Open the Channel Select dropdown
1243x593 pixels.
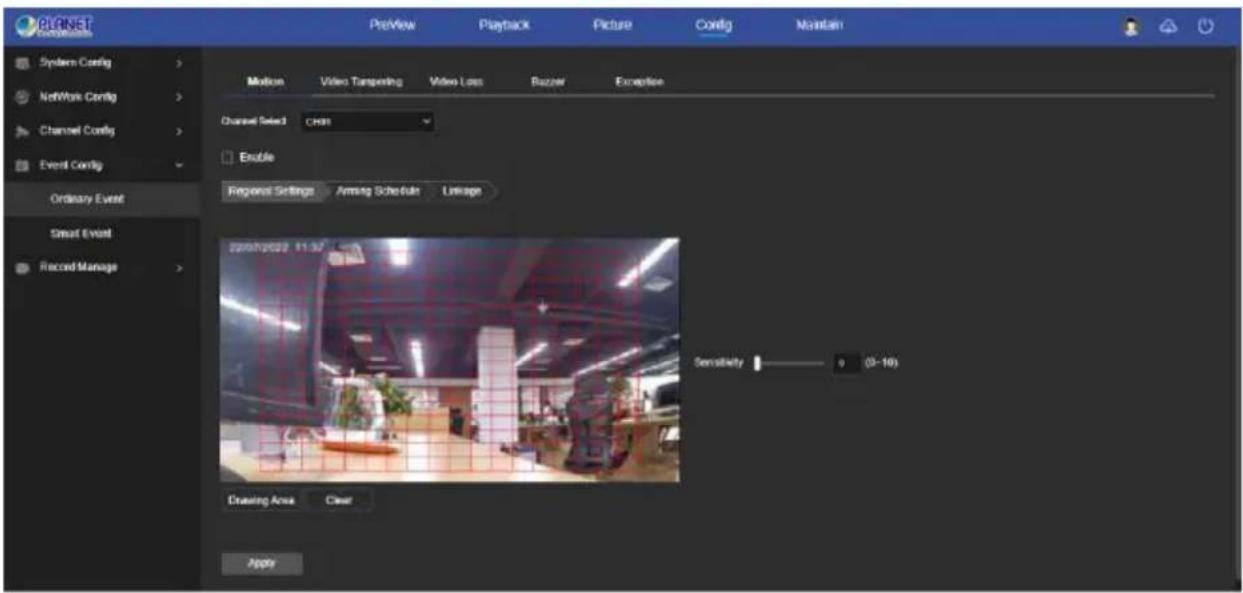click(367, 122)
